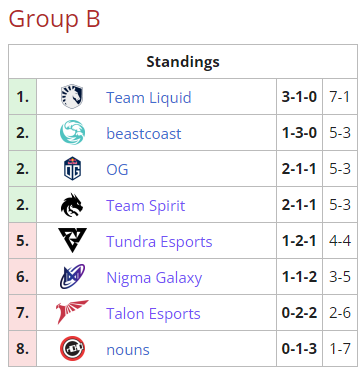
Task: Open the Team Spirit link
Action: (x=145, y=205)
